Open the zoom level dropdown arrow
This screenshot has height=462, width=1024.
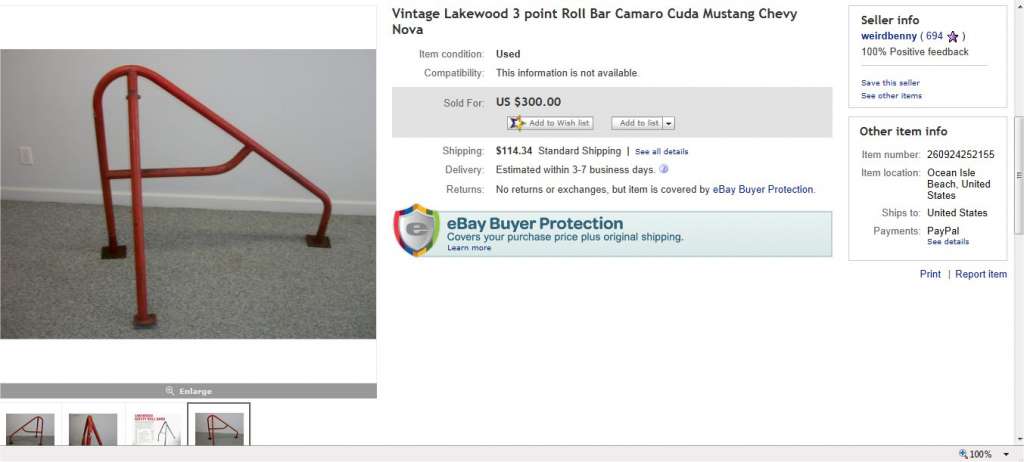(x=1006, y=454)
